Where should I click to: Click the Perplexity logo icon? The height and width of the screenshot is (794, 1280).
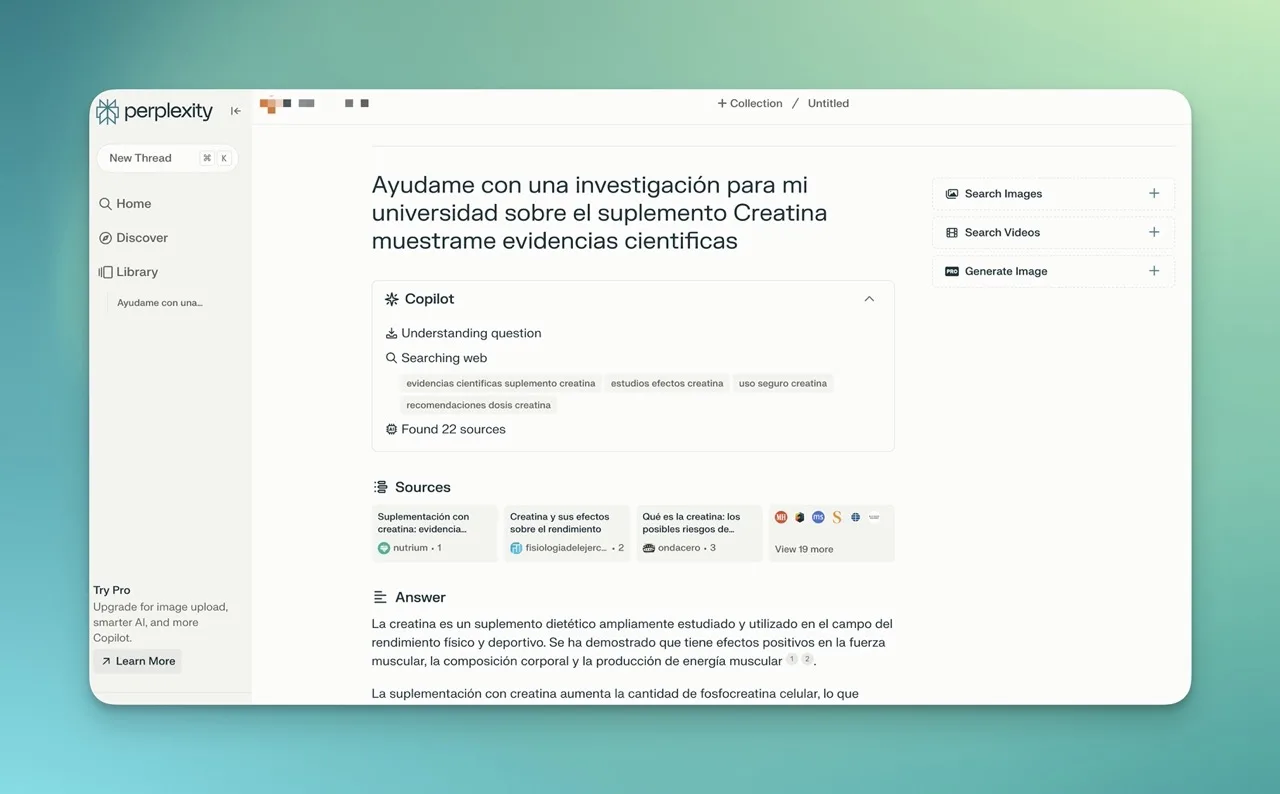(x=107, y=111)
